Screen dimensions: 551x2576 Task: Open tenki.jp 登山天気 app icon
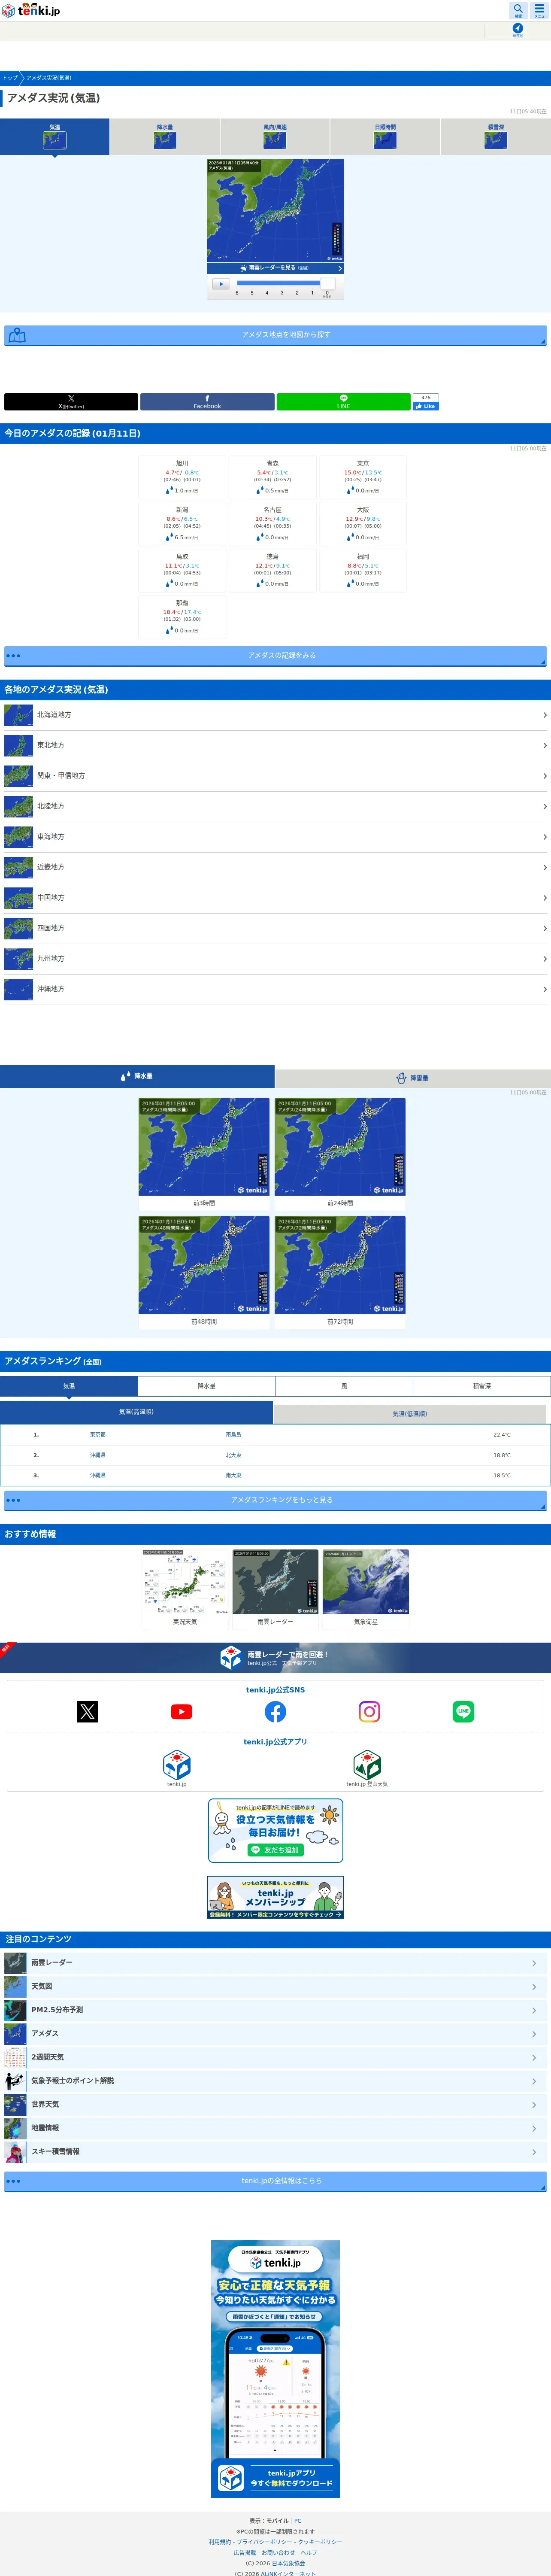pos(367,1765)
